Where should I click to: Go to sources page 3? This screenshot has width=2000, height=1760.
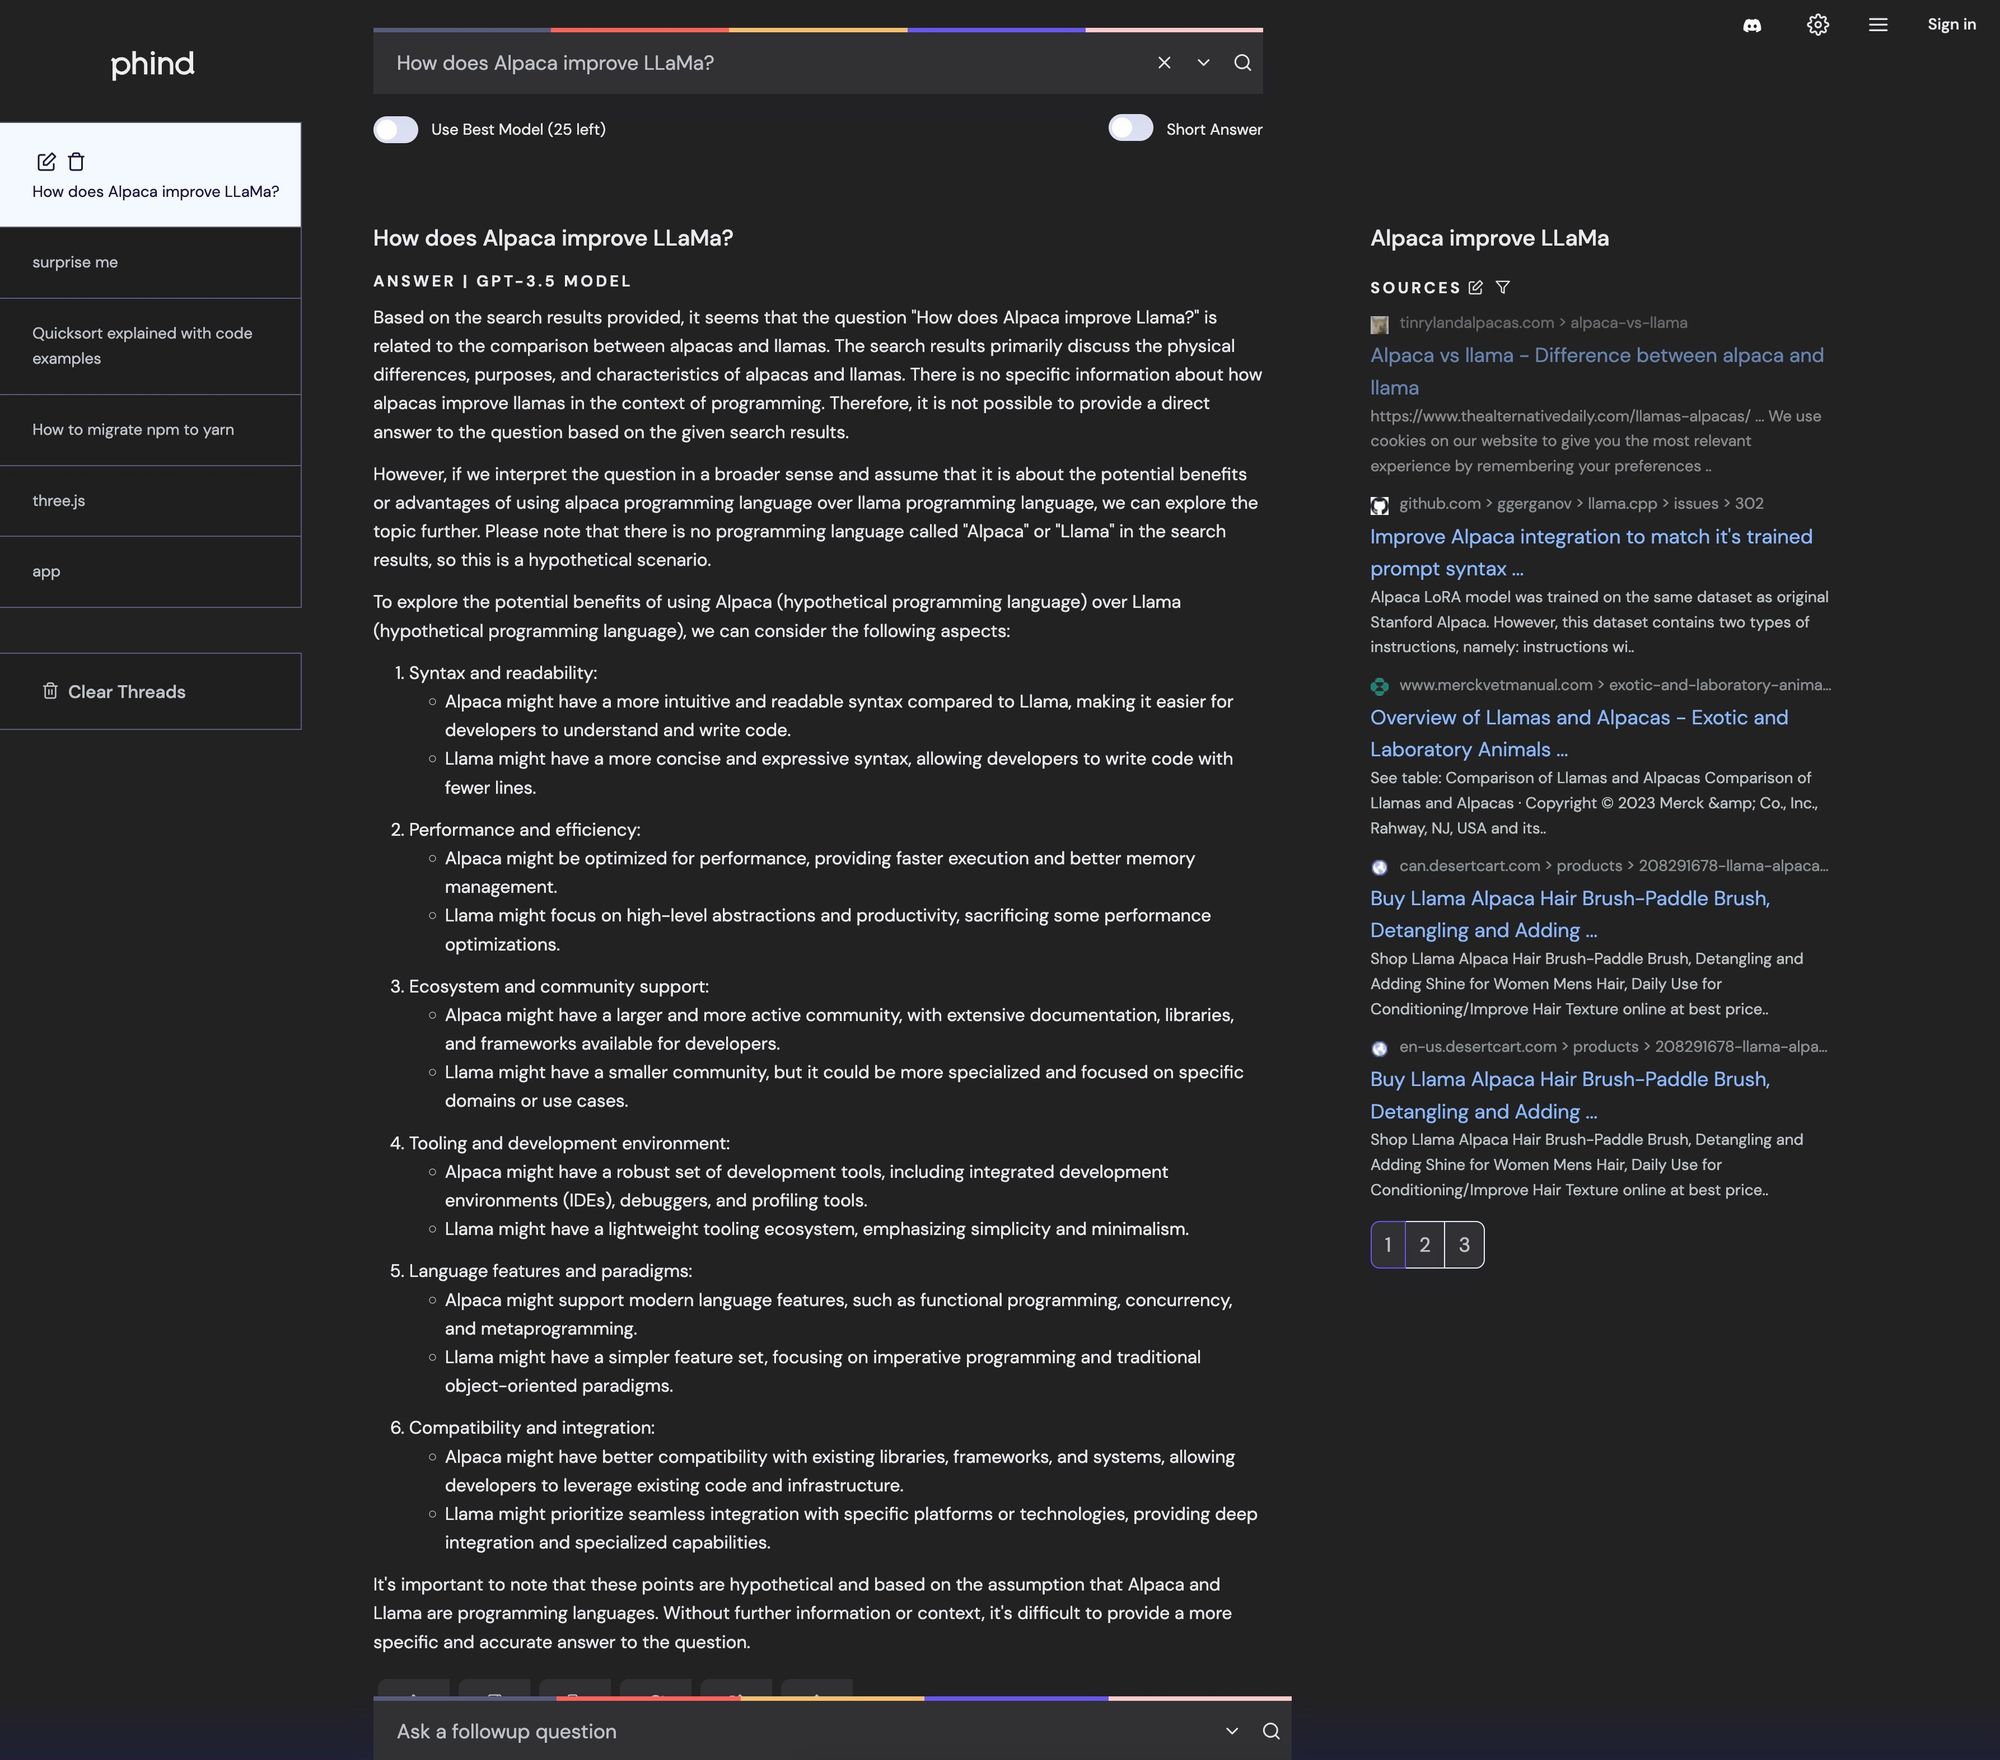(1464, 1245)
